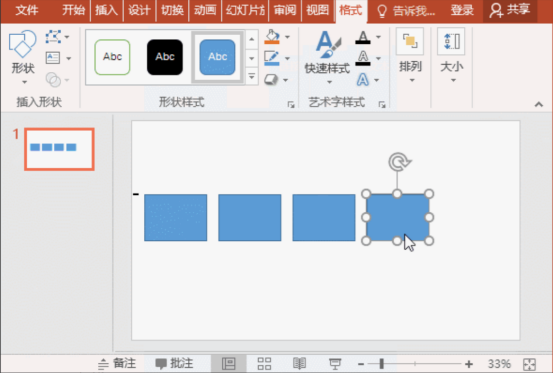553x373 pixels.
Task: Open the 形状 shapes gallery
Action: coord(23,56)
